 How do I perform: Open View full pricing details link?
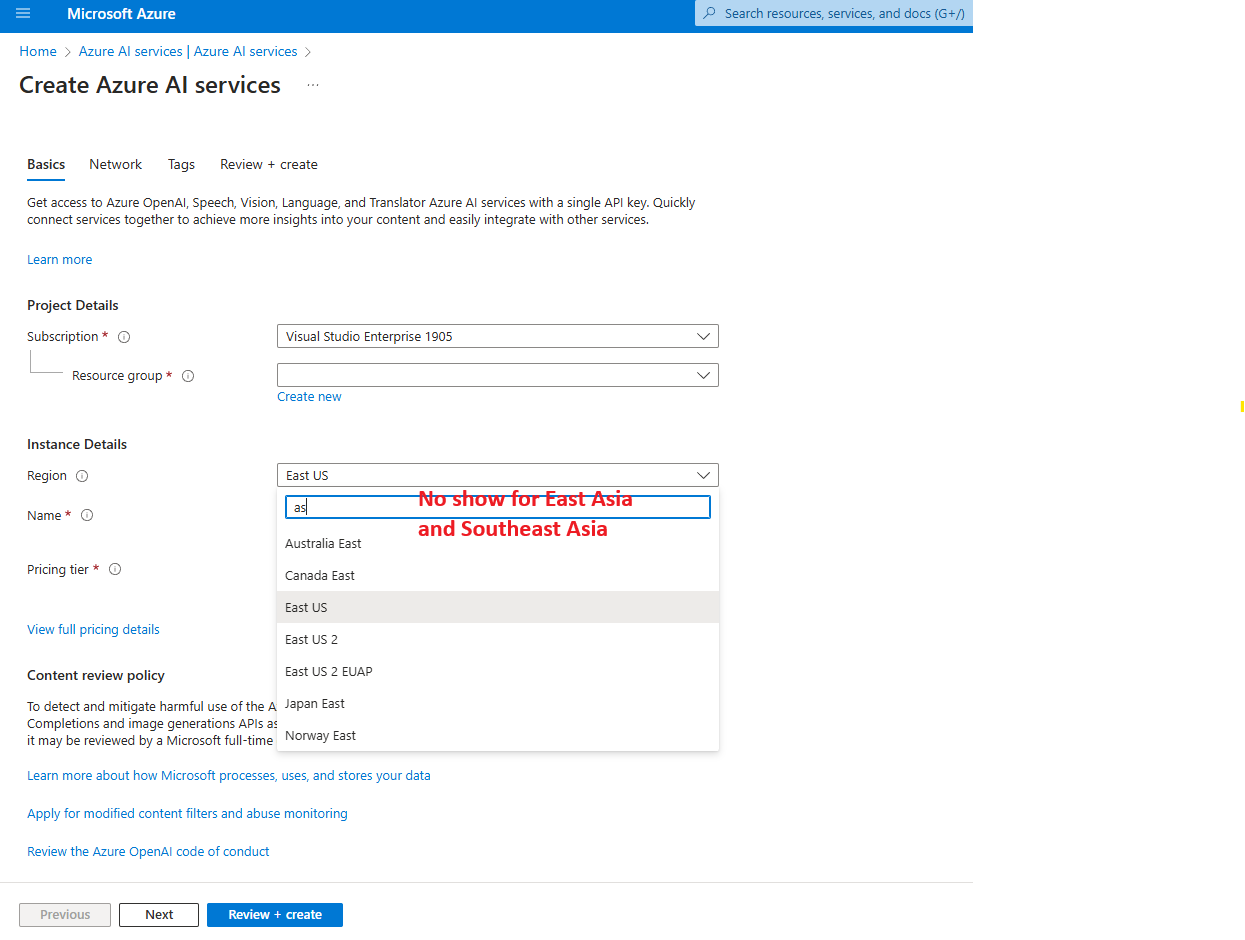pyautogui.click(x=93, y=629)
